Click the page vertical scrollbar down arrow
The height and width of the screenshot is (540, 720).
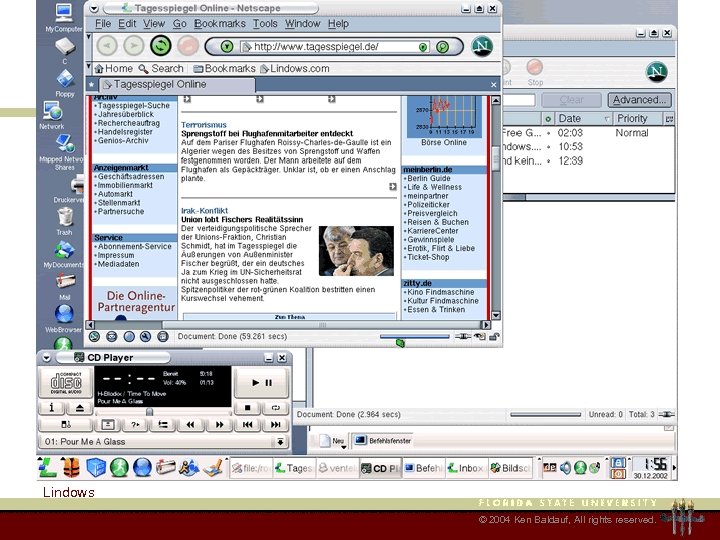[495, 315]
